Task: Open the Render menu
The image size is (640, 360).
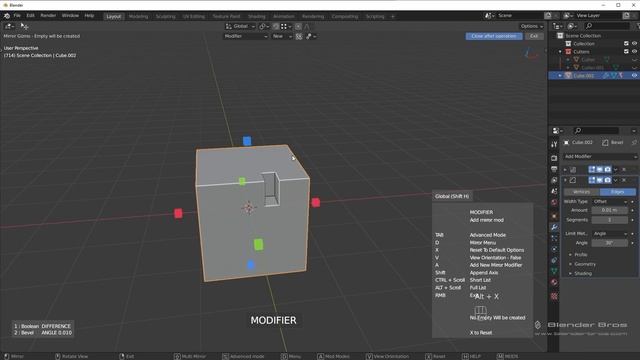Action: 48,16
